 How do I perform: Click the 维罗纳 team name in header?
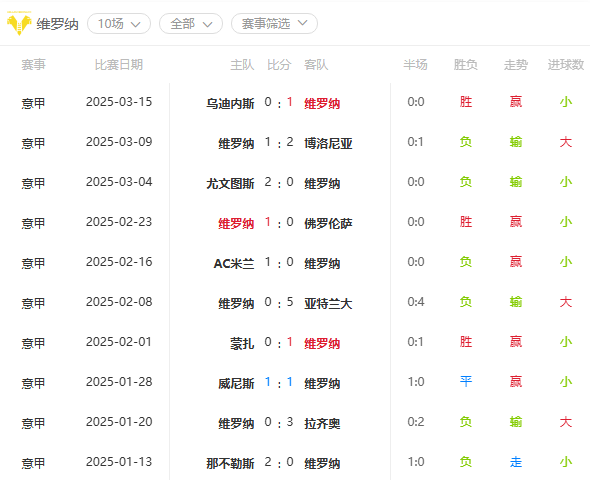(57, 24)
